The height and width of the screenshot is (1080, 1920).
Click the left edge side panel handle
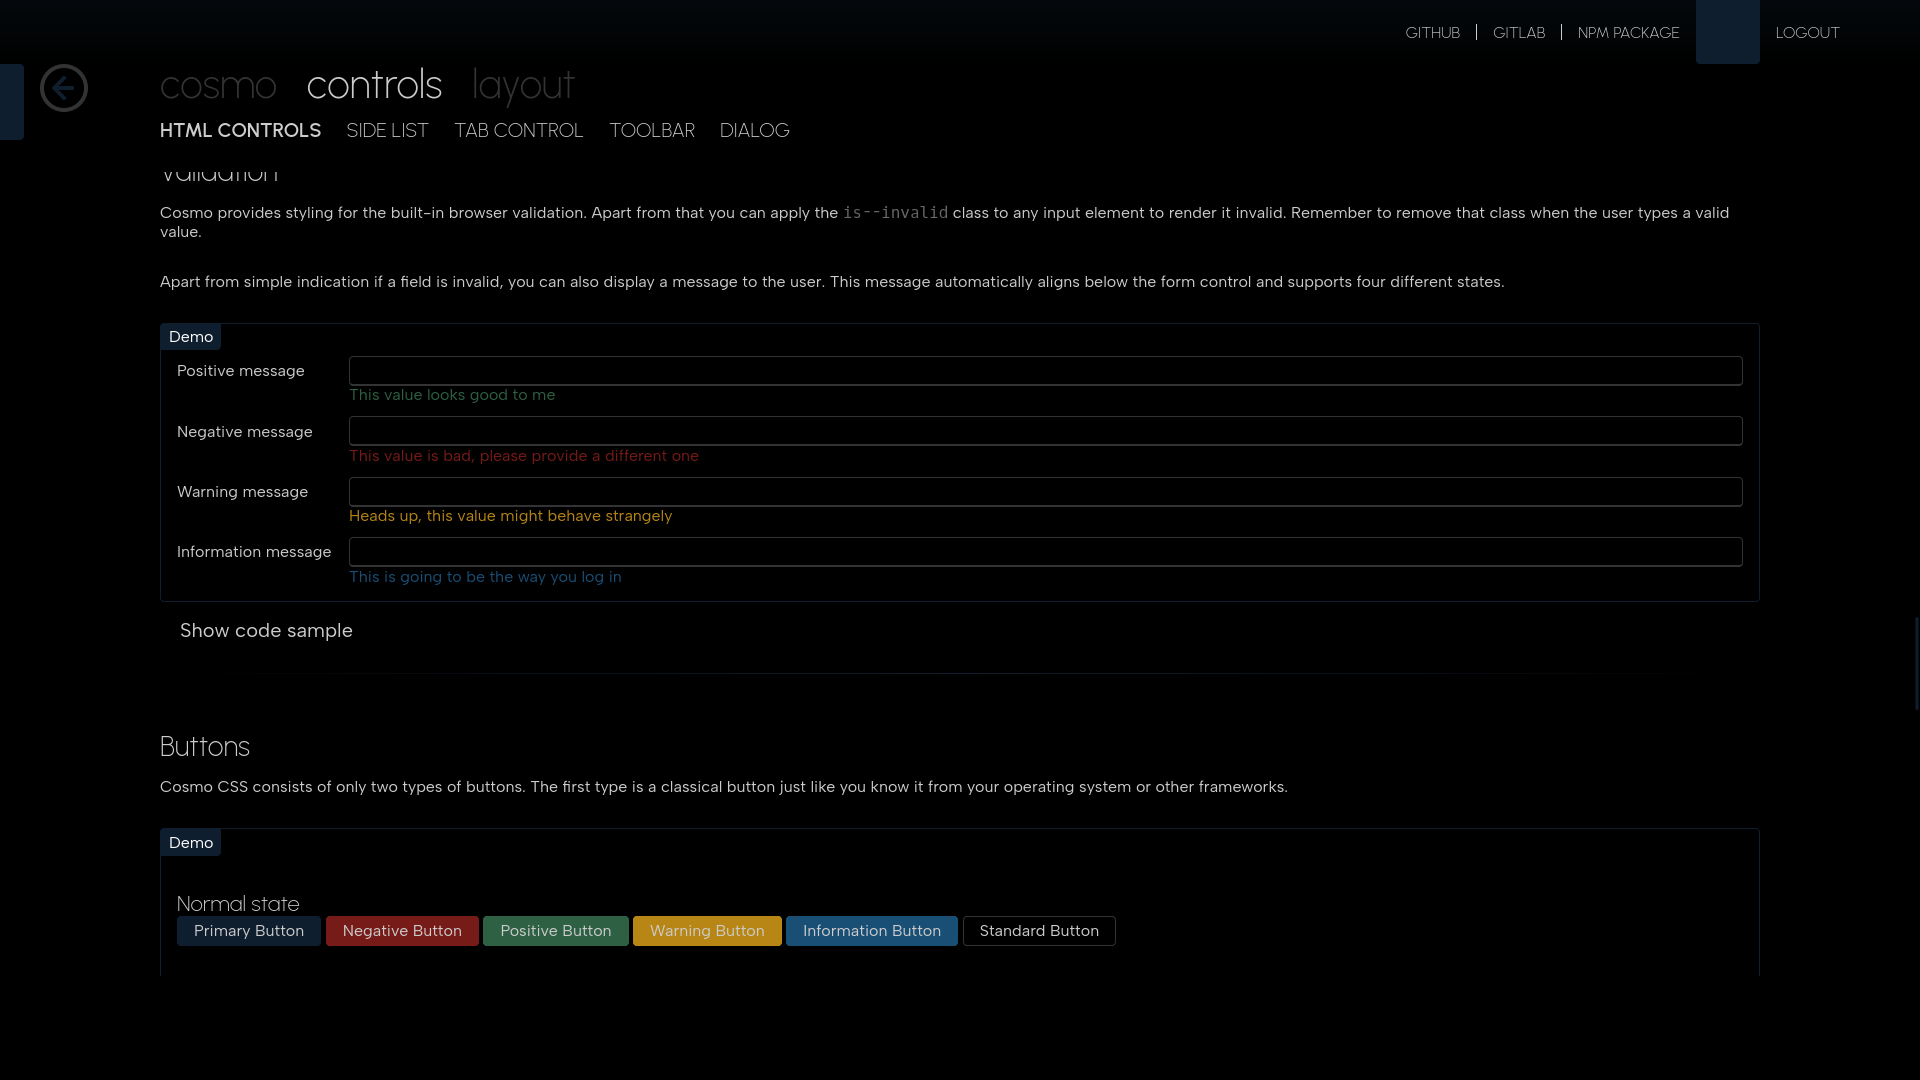11,102
